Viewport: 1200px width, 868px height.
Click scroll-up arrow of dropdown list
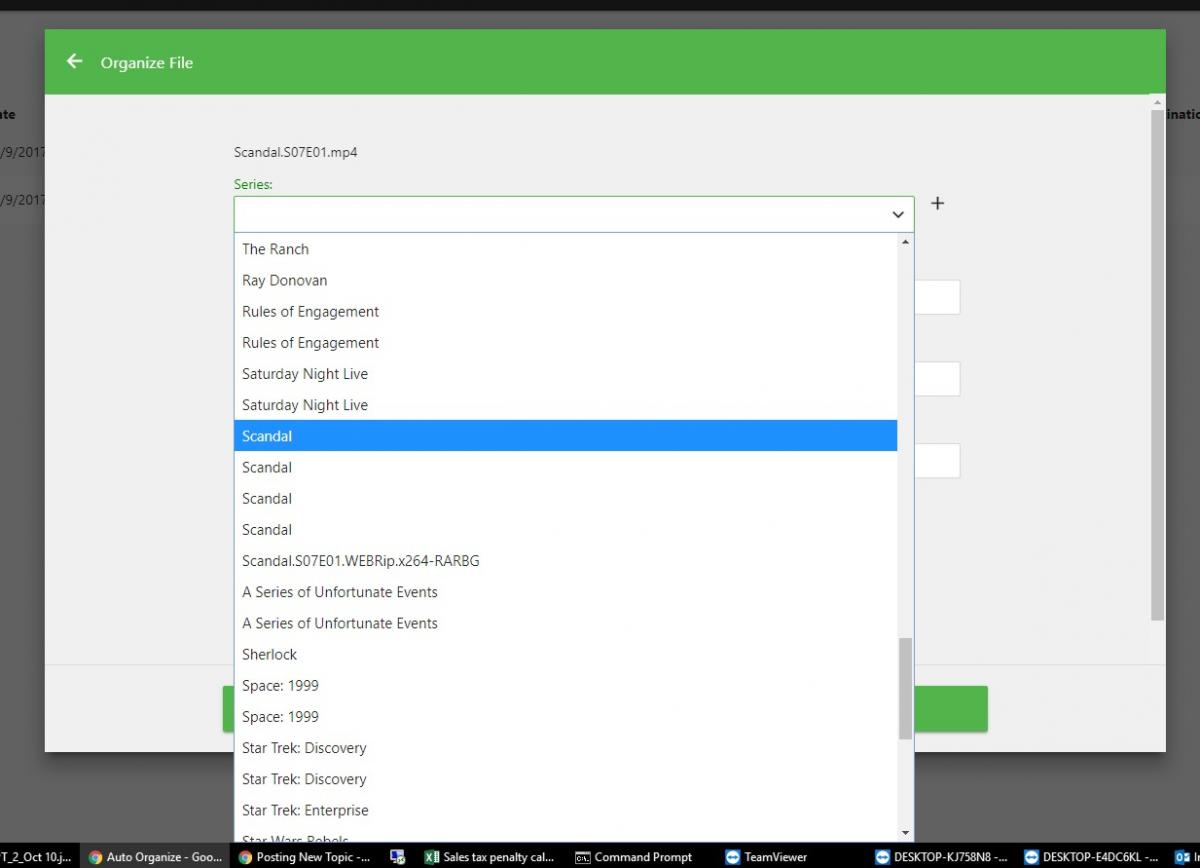pyautogui.click(x=905, y=242)
